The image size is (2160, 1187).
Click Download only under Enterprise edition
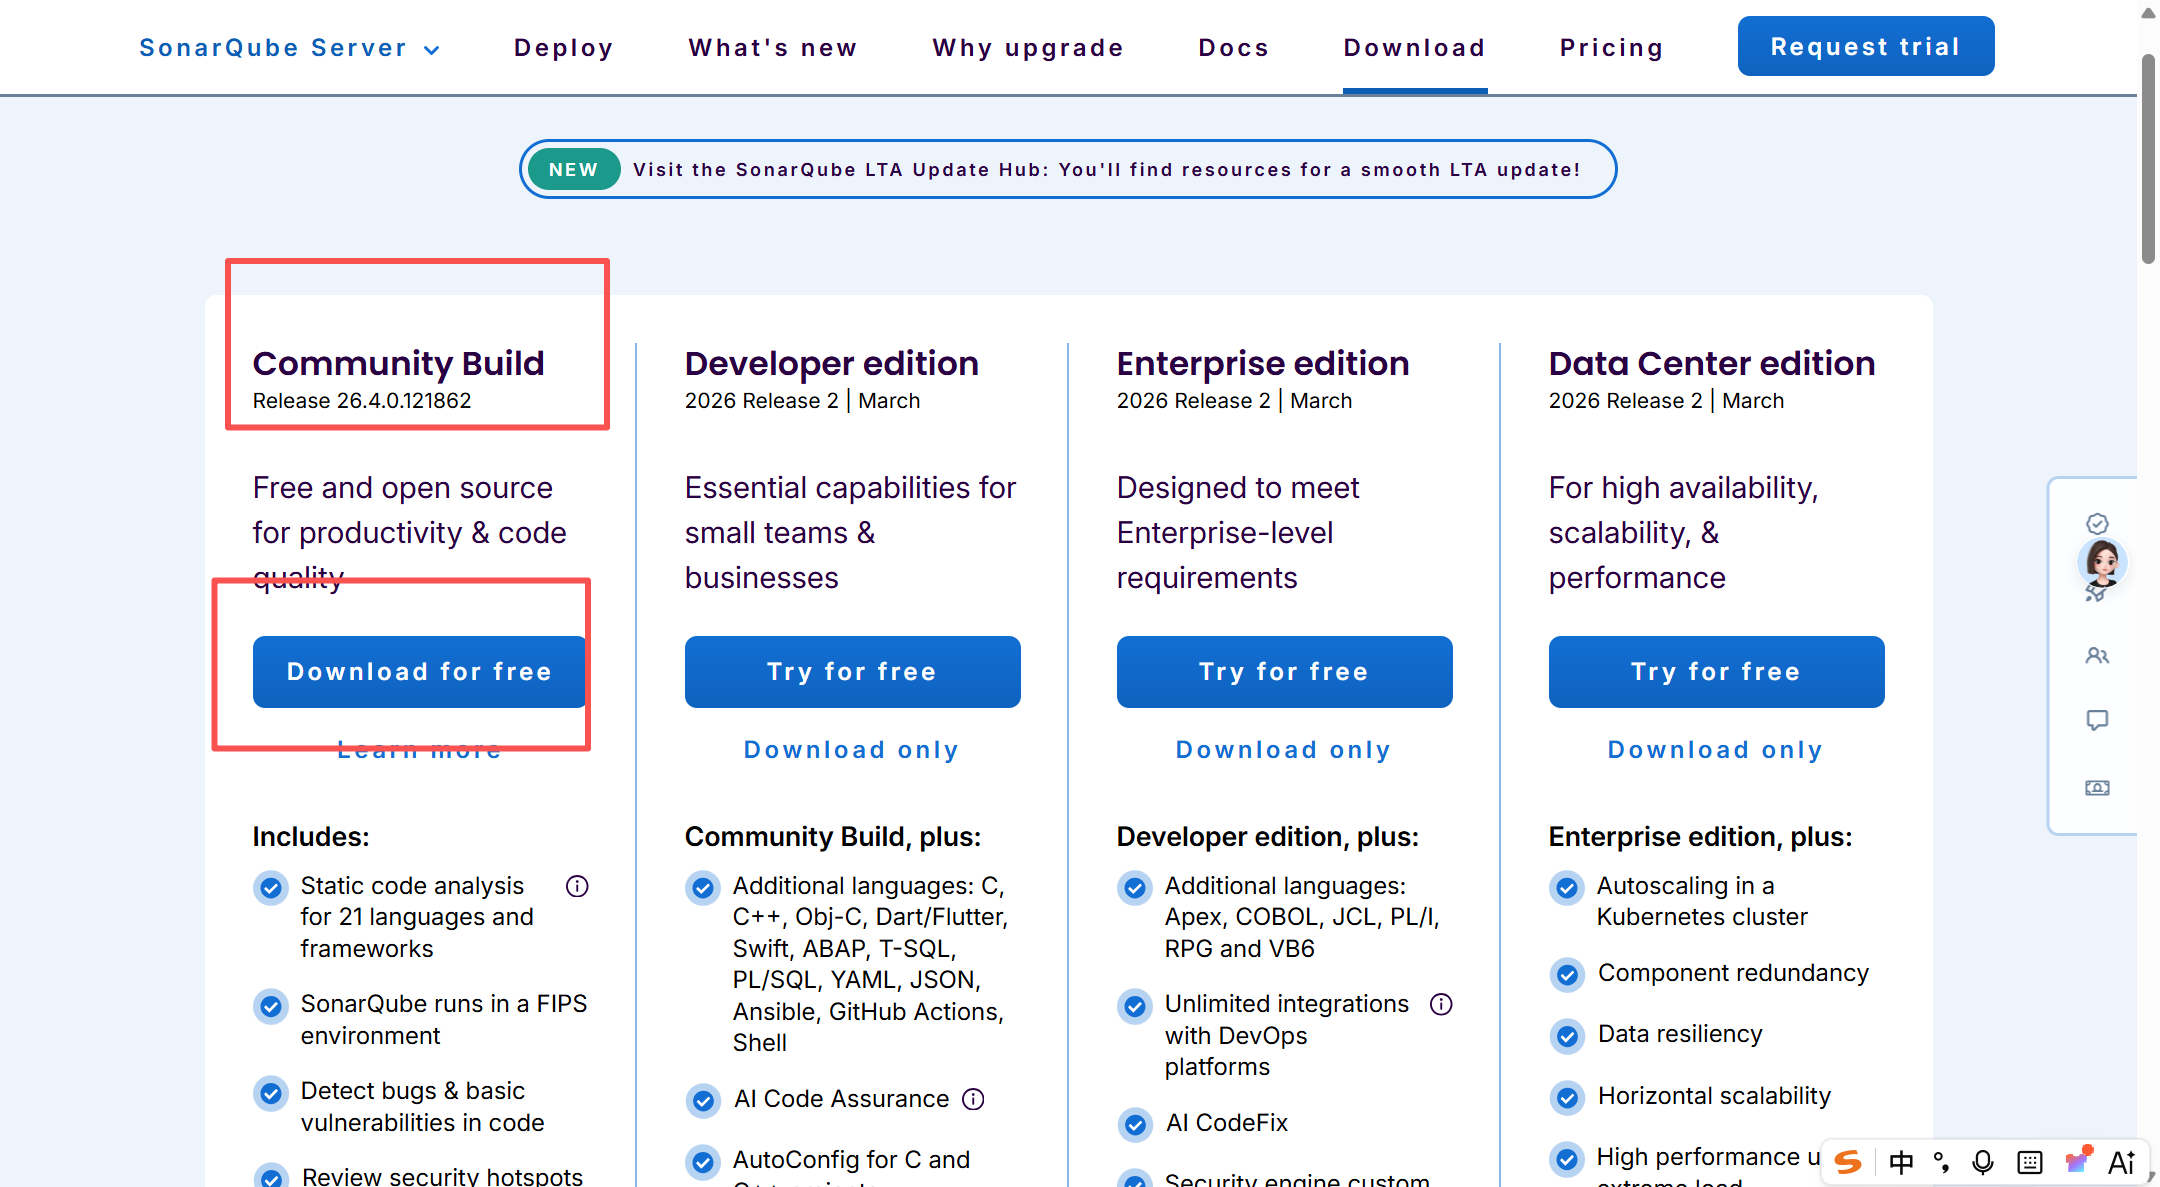1283,750
